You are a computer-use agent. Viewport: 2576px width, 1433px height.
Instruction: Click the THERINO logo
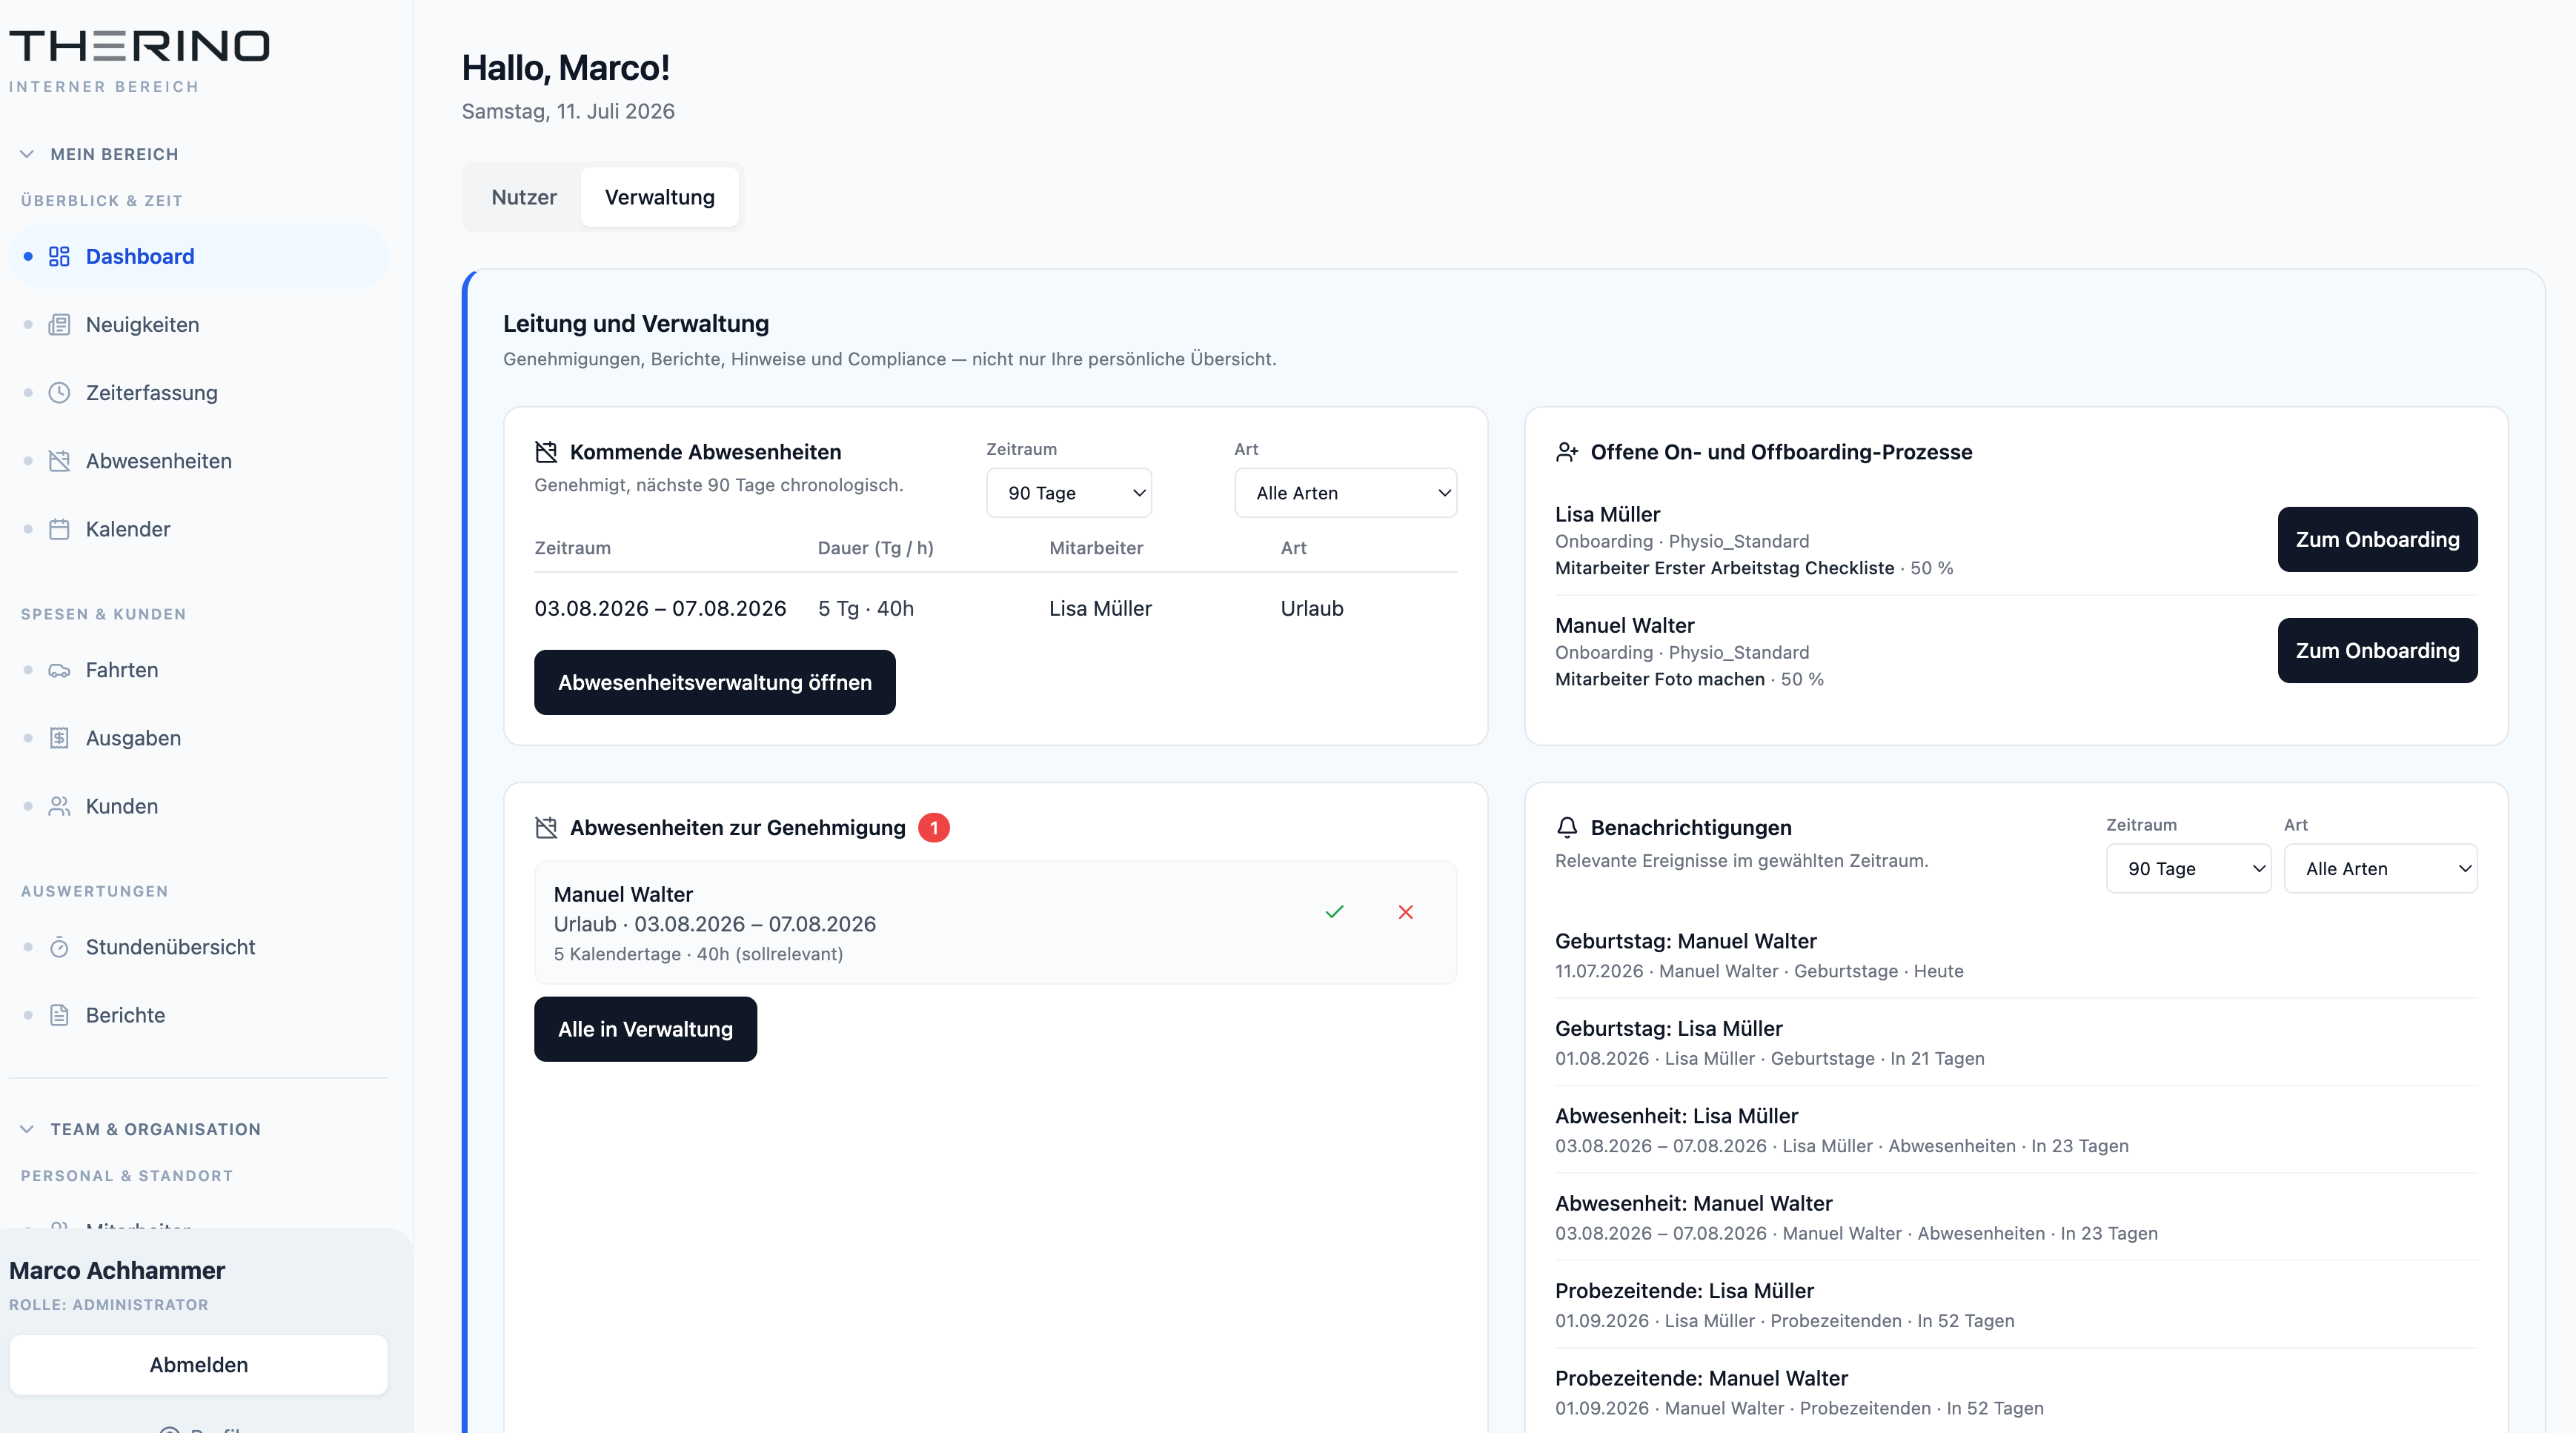pyautogui.click(x=139, y=46)
